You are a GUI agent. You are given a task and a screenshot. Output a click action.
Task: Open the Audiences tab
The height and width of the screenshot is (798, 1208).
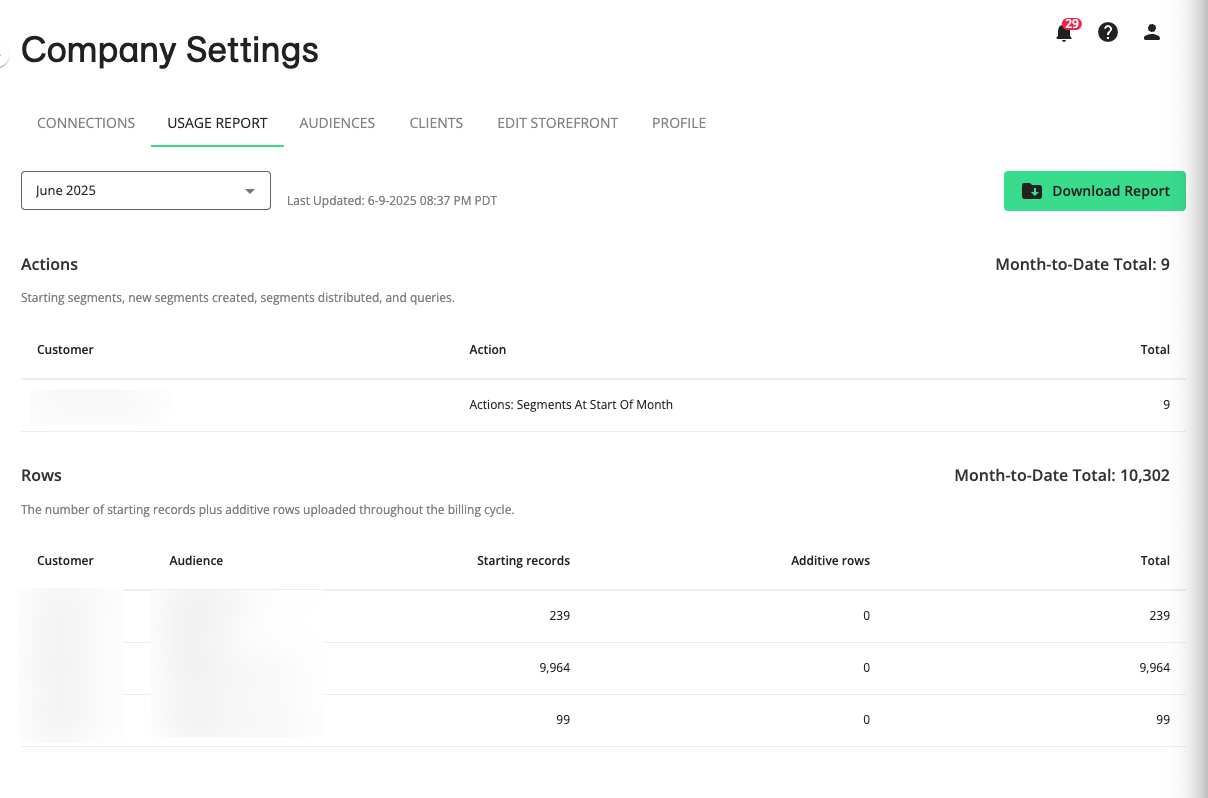click(x=337, y=123)
